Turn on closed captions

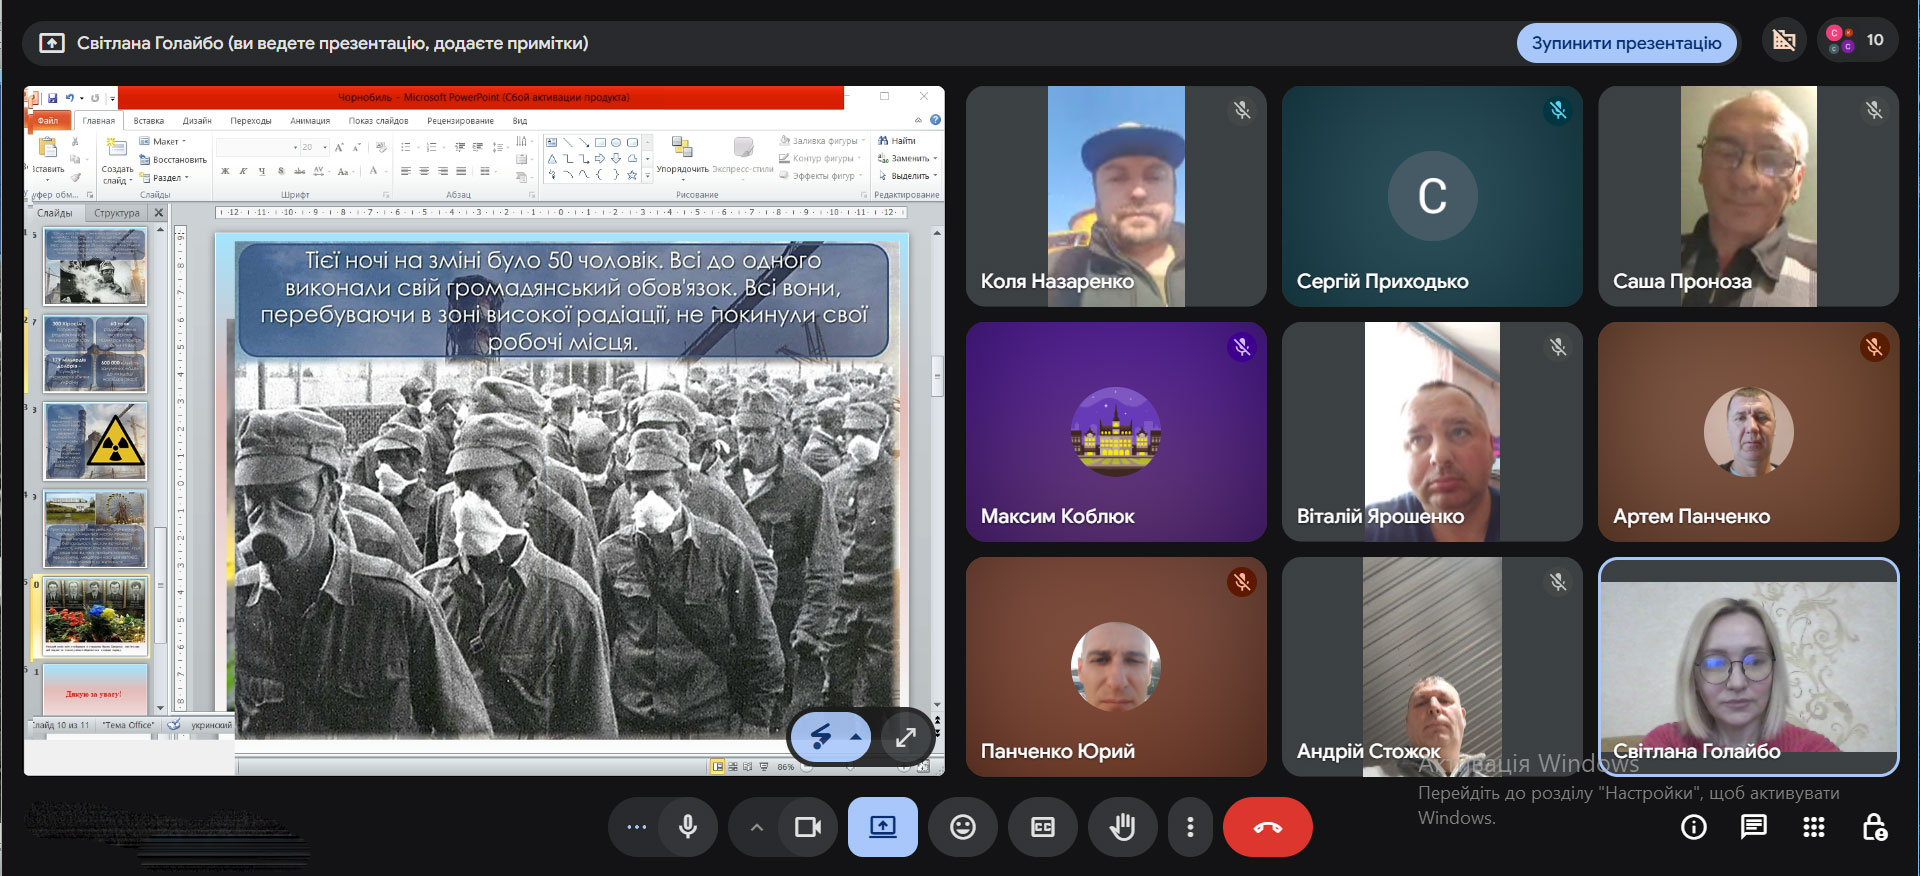(x=1043, y=827)
